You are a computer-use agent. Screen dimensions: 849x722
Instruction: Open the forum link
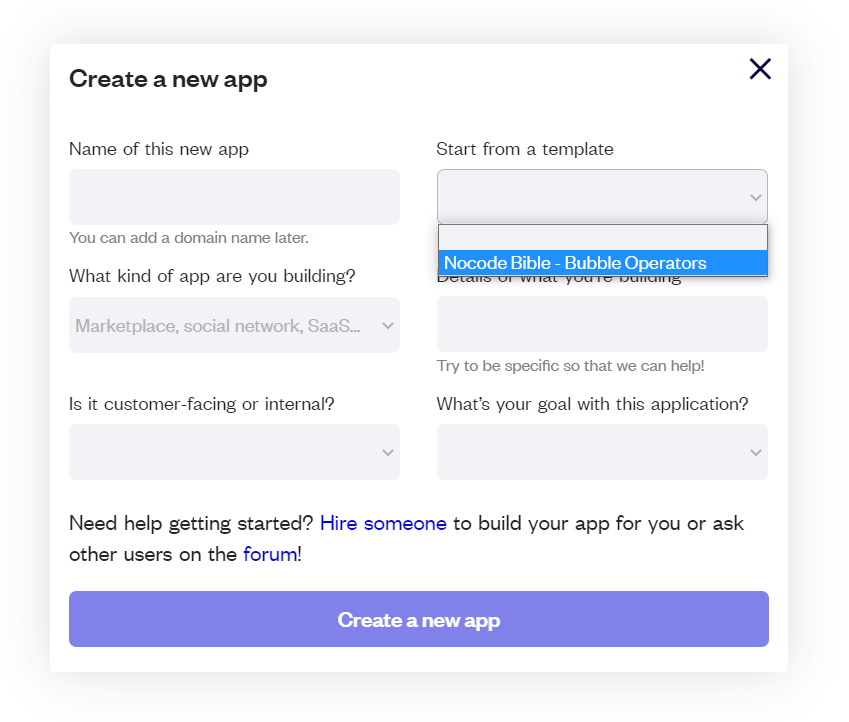[270, 554]
